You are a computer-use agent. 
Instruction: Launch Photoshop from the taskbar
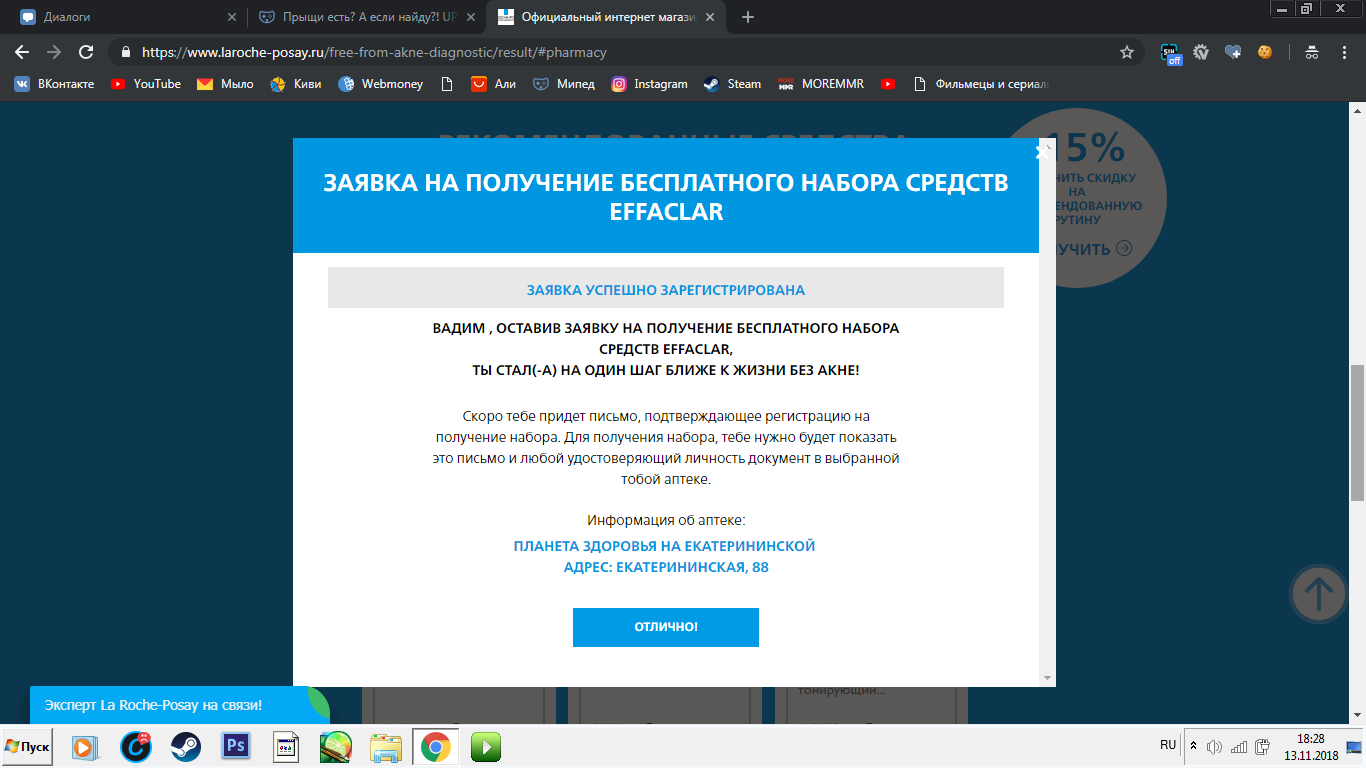(236, 746)
